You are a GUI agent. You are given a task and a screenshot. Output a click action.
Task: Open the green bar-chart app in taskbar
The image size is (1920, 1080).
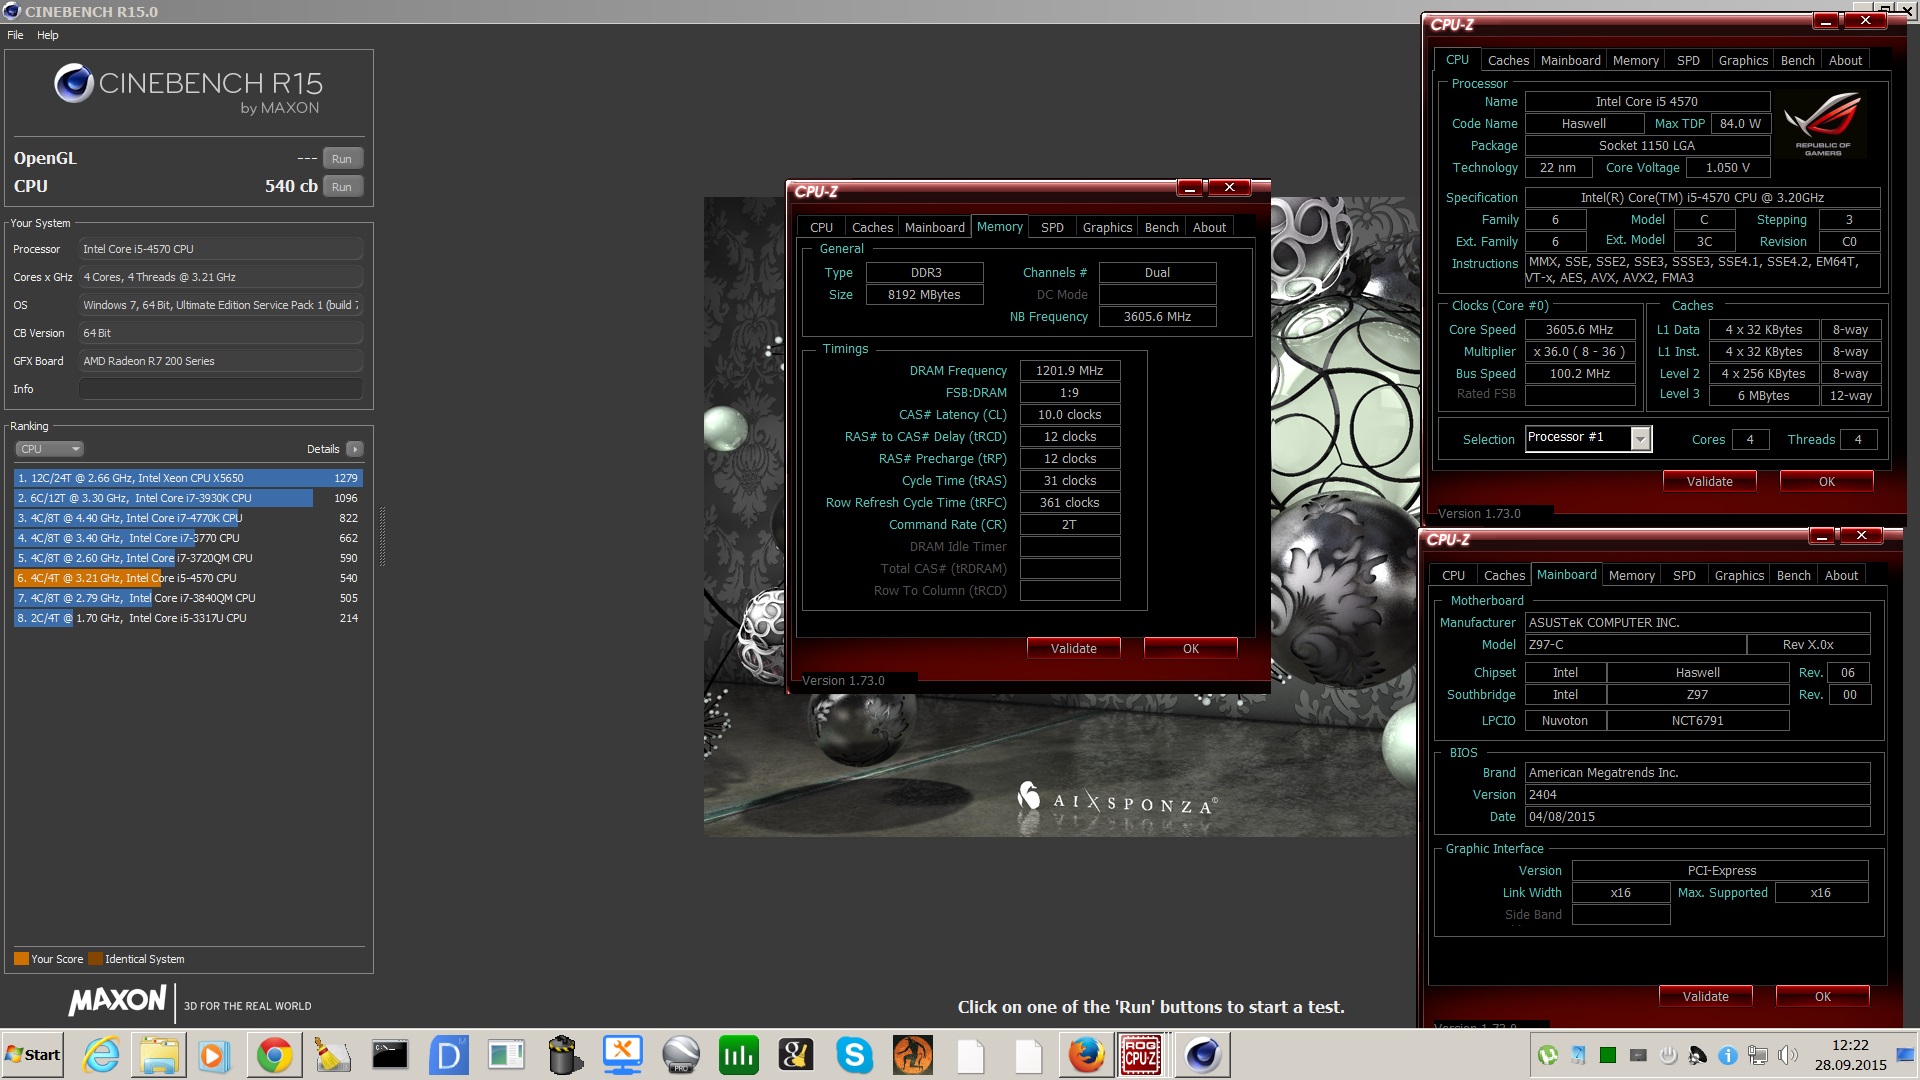[738, 1055]
